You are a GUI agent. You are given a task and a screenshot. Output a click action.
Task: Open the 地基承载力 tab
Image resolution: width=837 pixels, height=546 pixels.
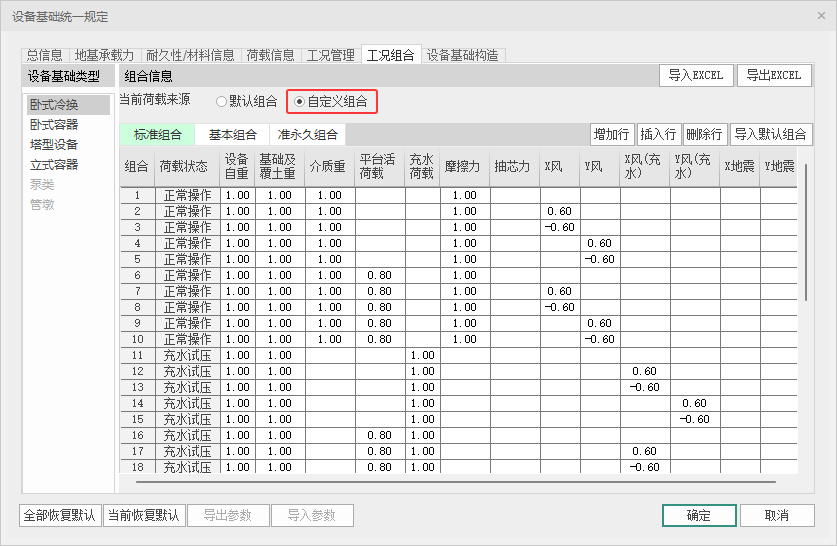tap(104, 55)
